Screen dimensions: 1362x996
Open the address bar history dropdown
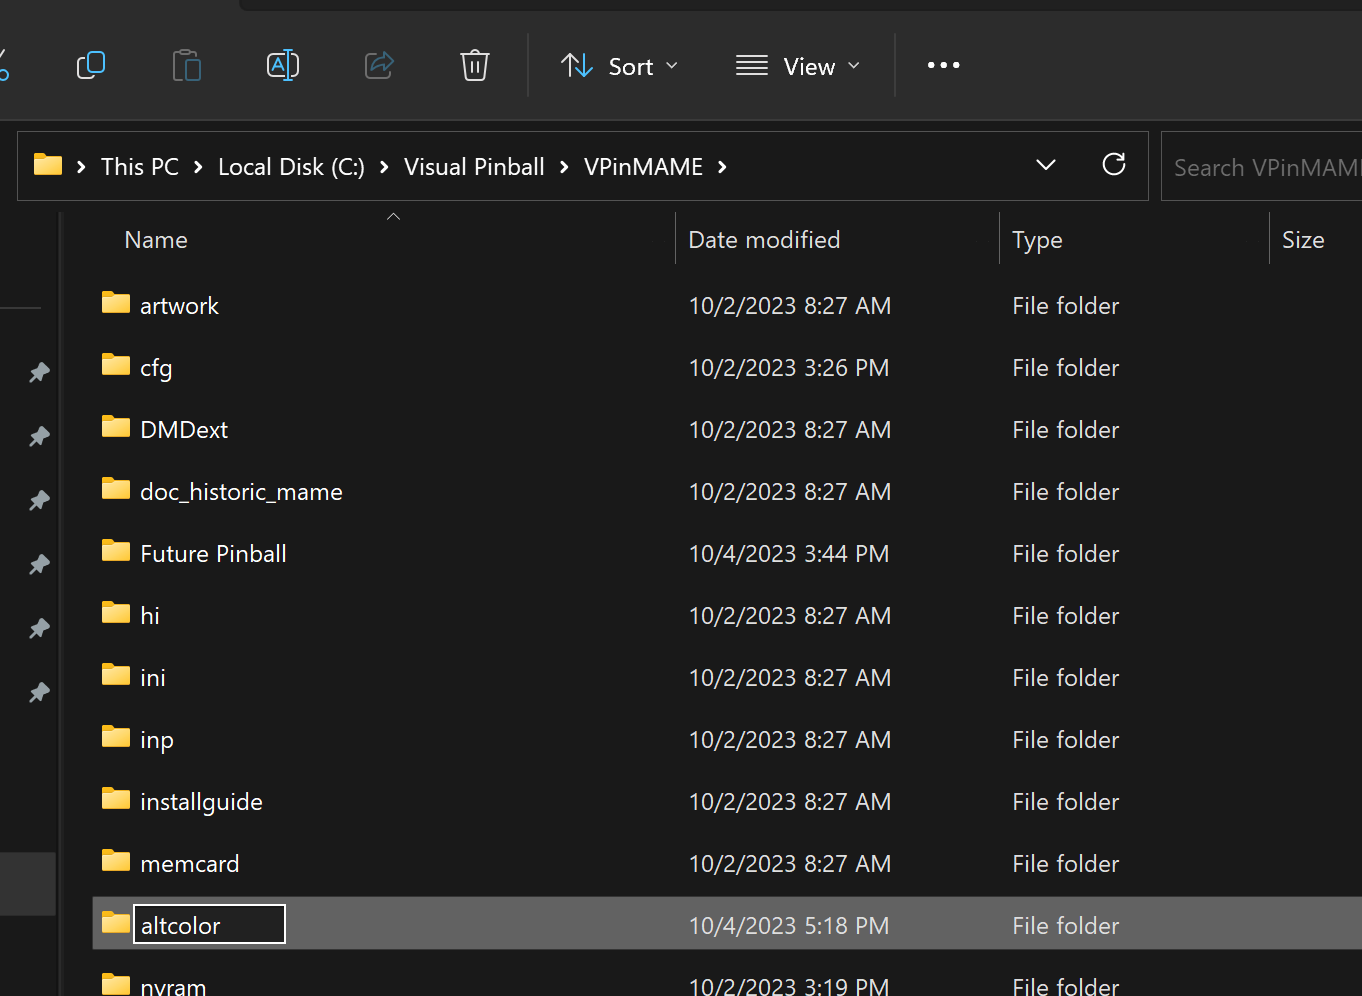pos(1045,165)
